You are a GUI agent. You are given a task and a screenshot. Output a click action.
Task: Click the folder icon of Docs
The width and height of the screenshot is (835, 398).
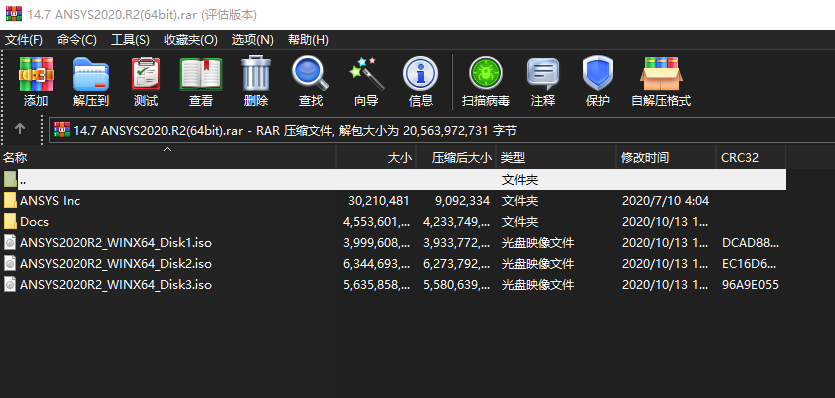(x=10, y=222)
